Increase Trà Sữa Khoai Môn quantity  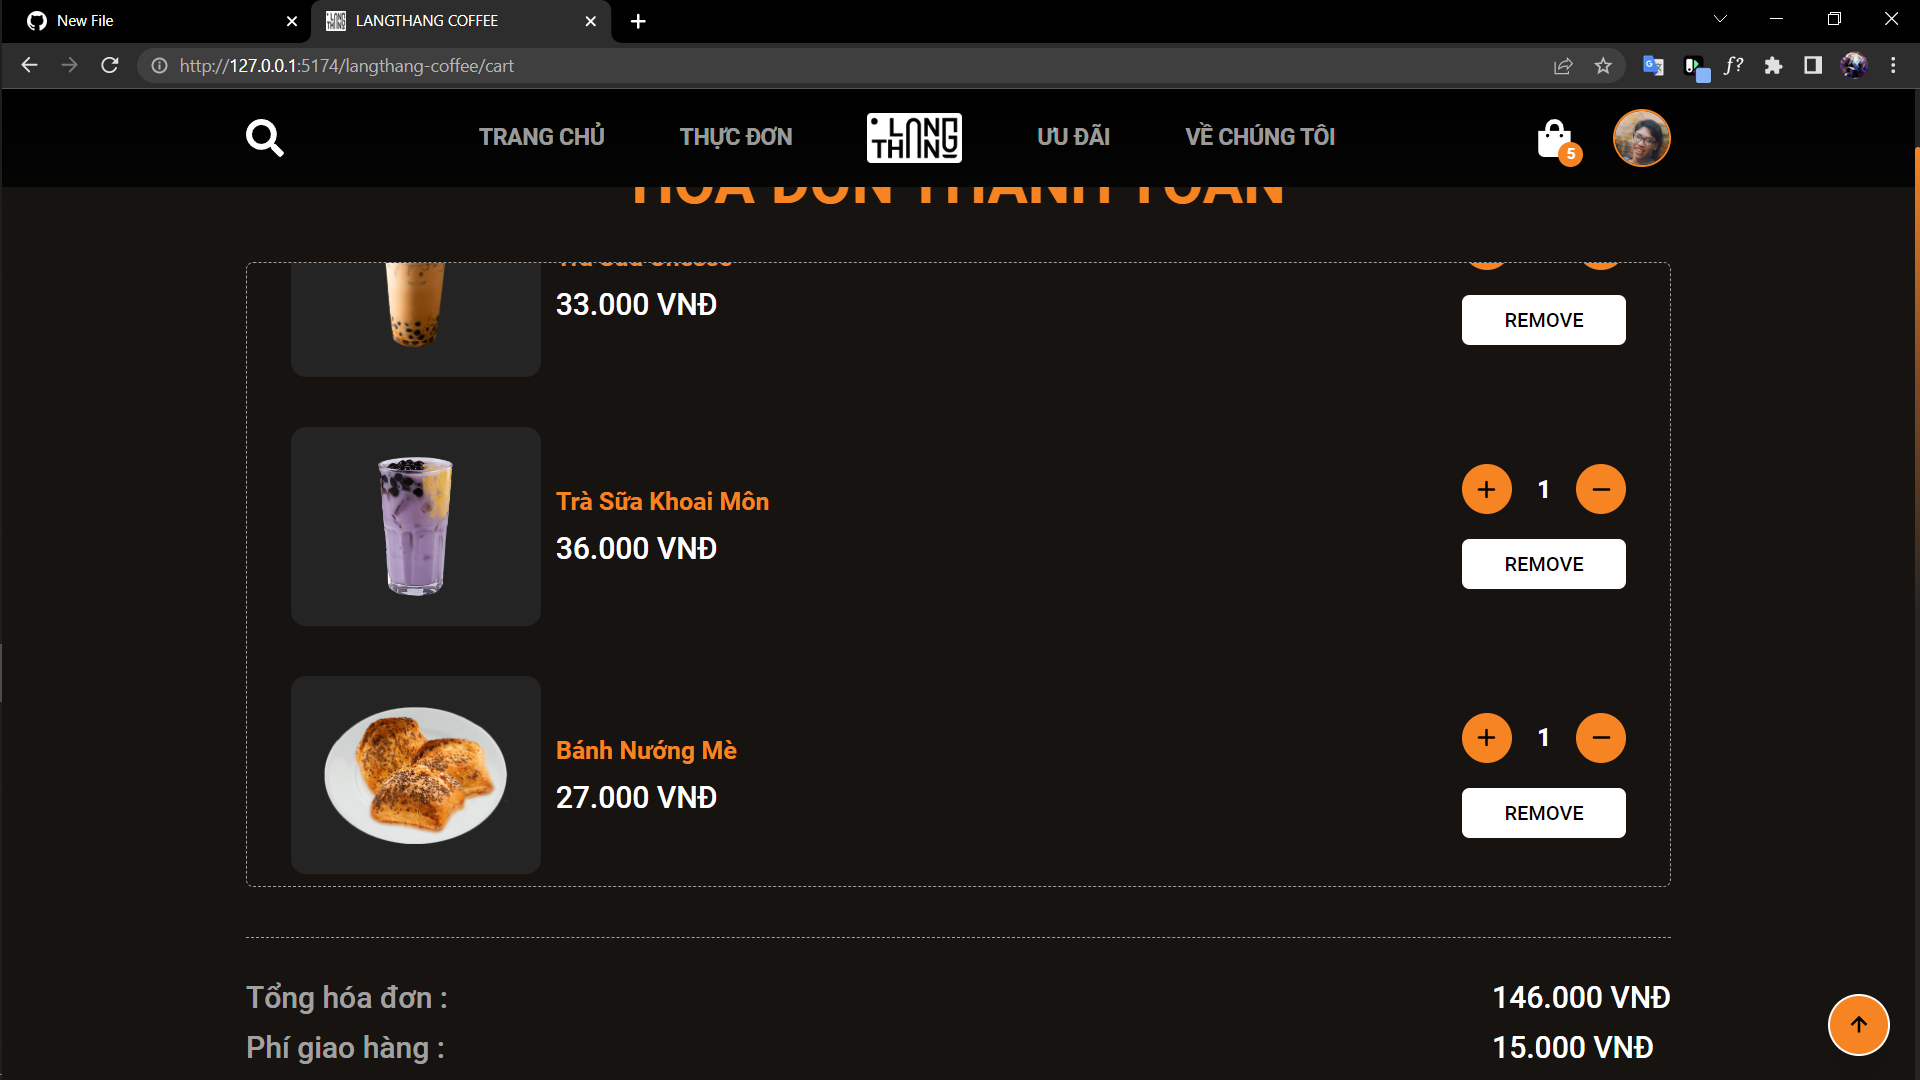click(x=1487, y=489)
